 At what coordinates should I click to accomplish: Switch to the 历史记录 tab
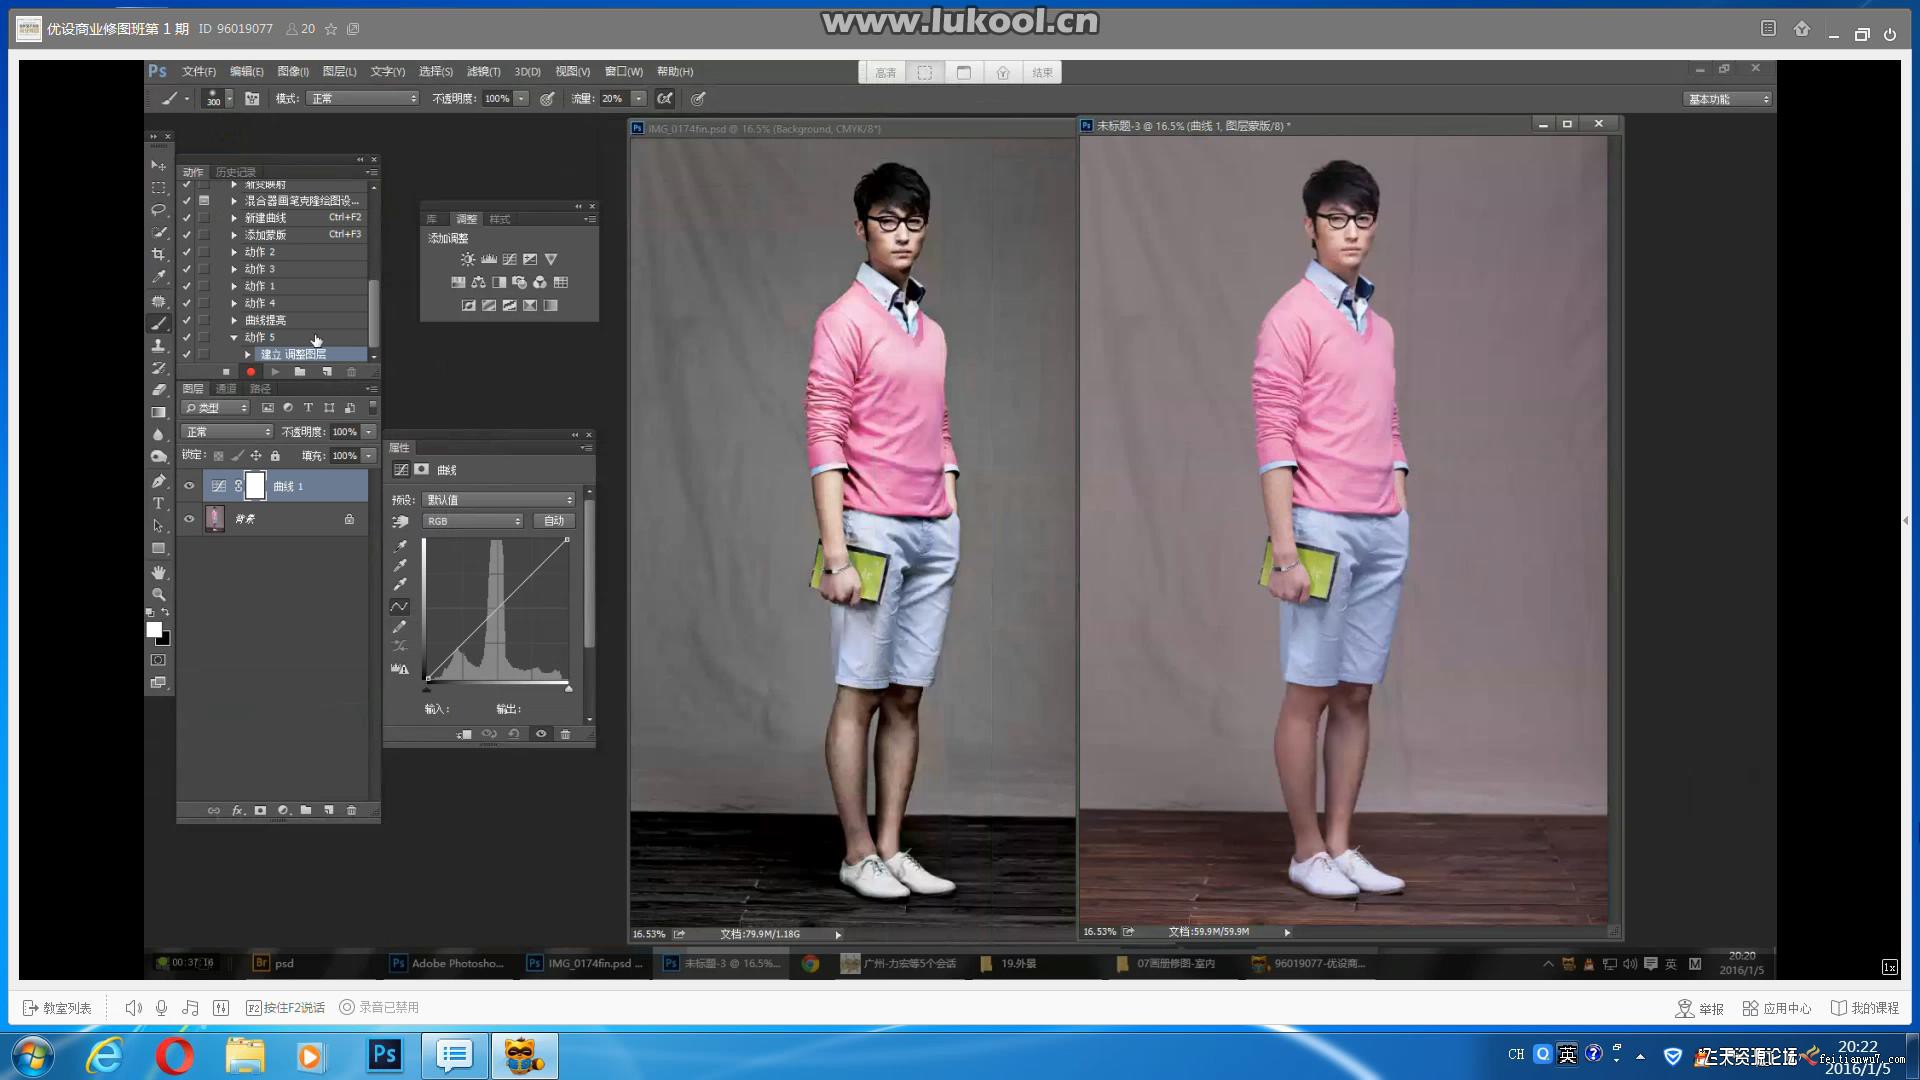[x=236, y=172]
